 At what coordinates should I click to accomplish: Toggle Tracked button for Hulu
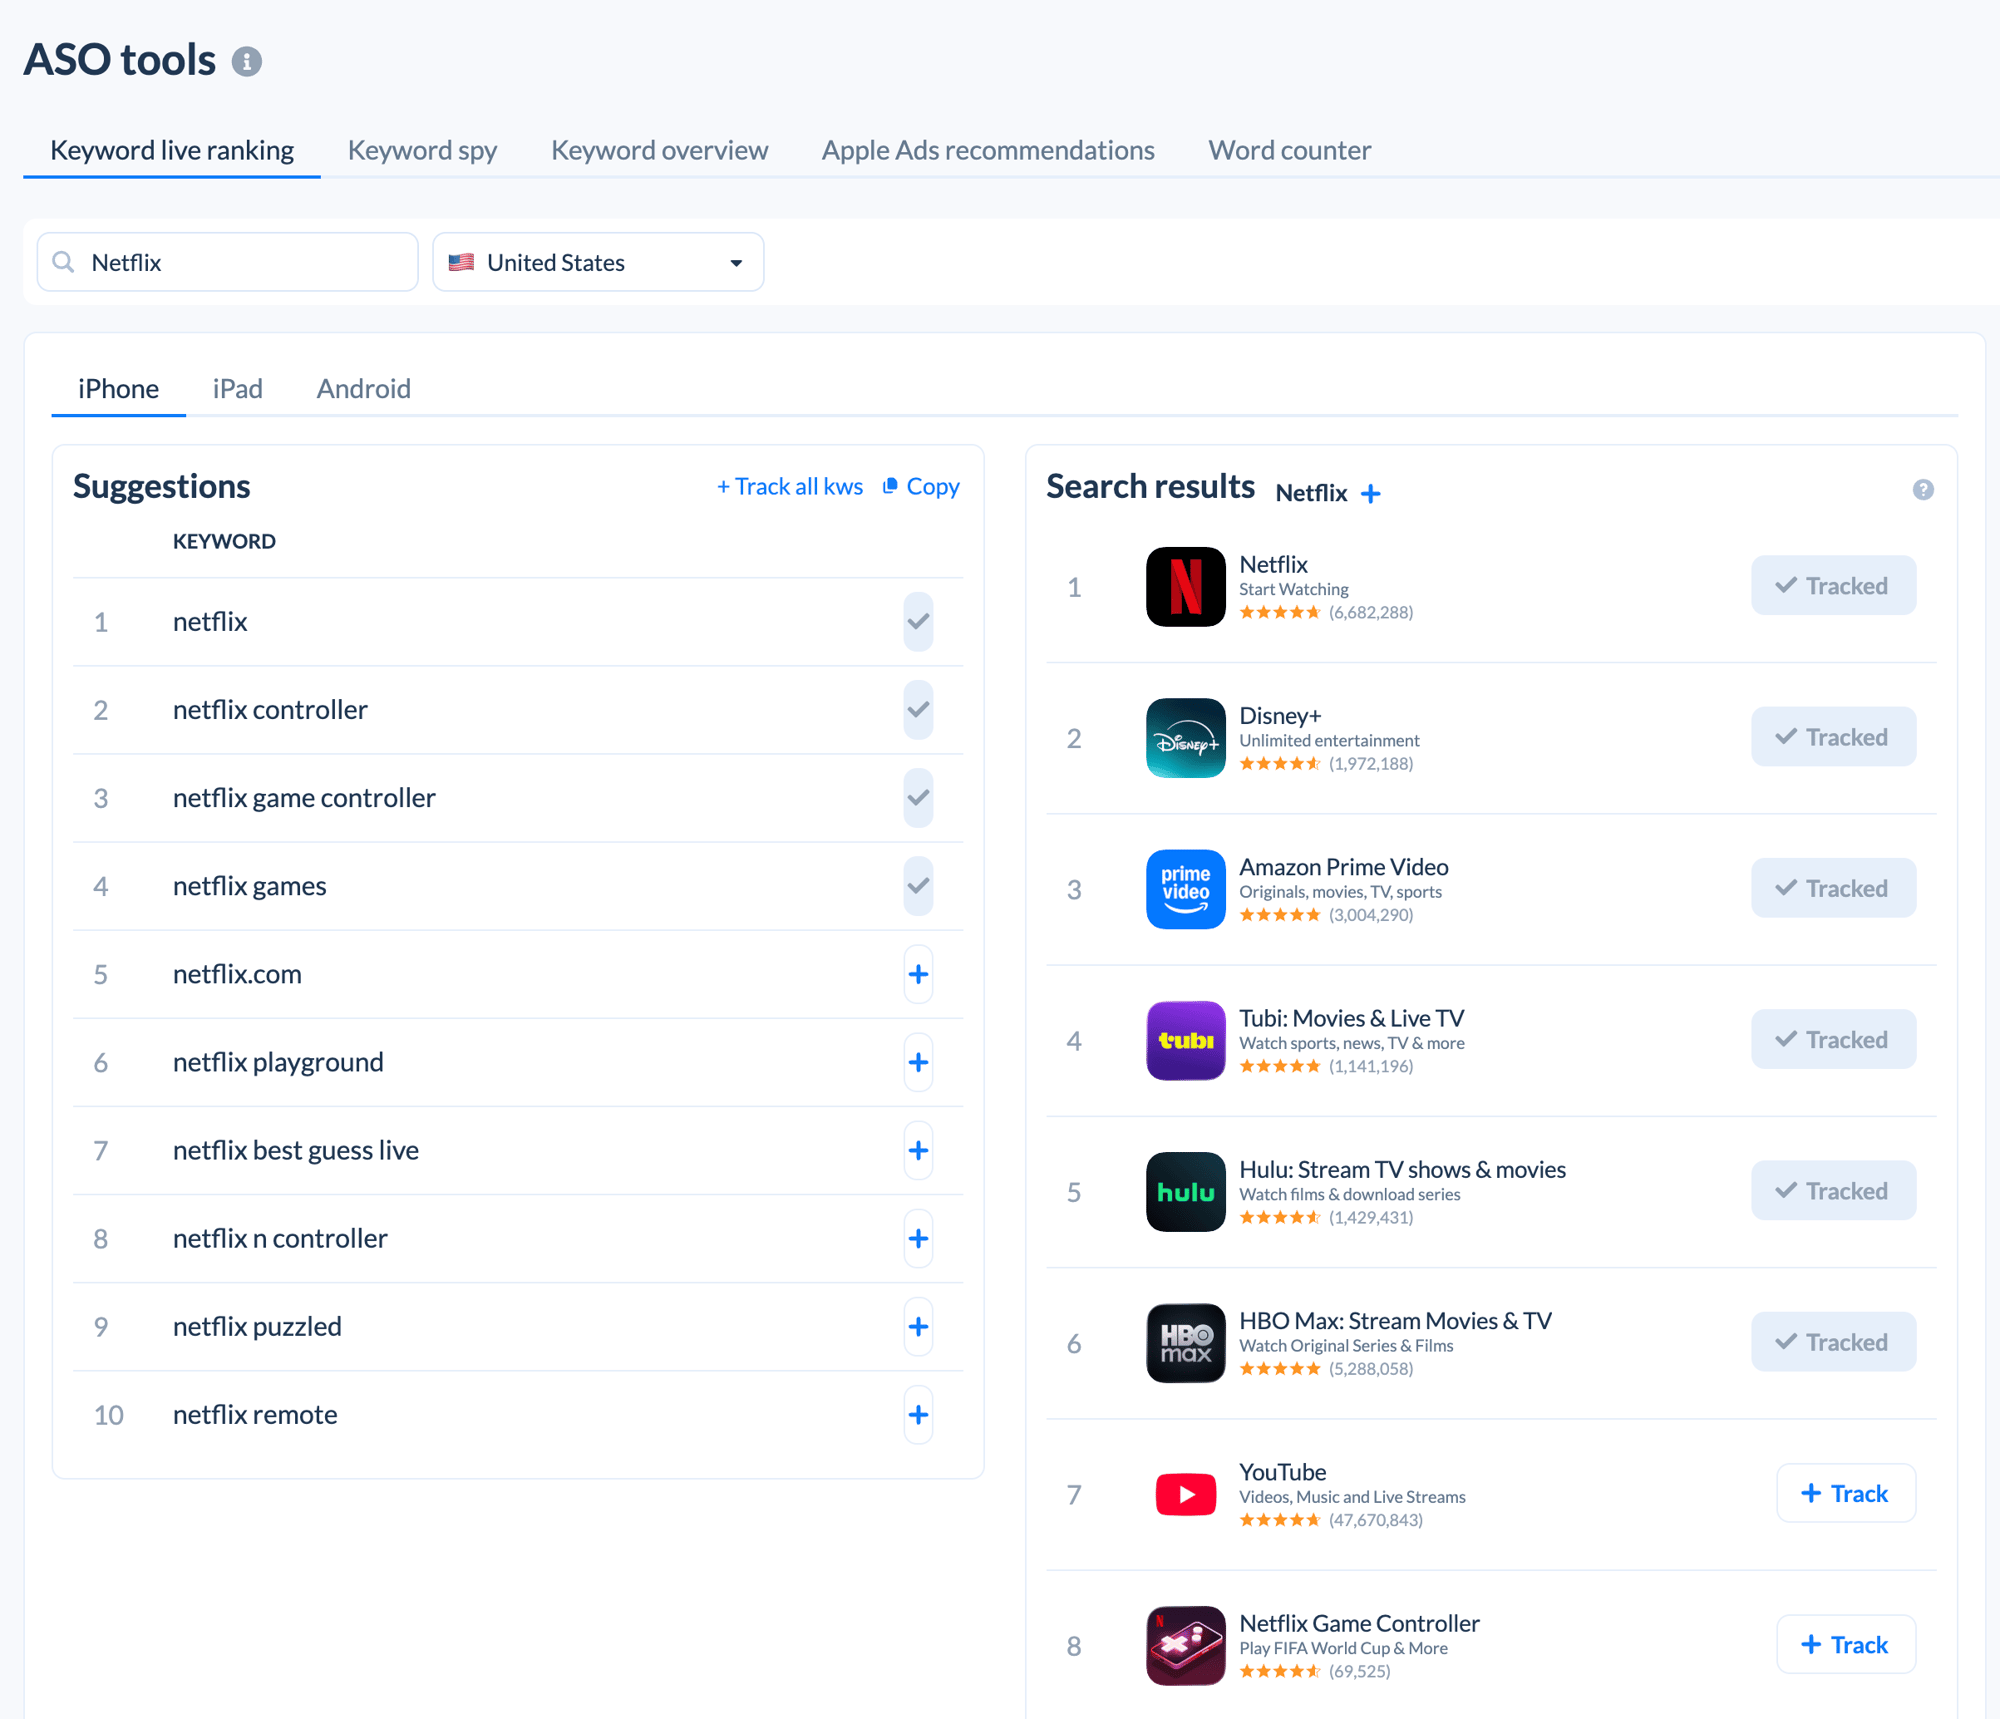[x=1833, y=1191]
